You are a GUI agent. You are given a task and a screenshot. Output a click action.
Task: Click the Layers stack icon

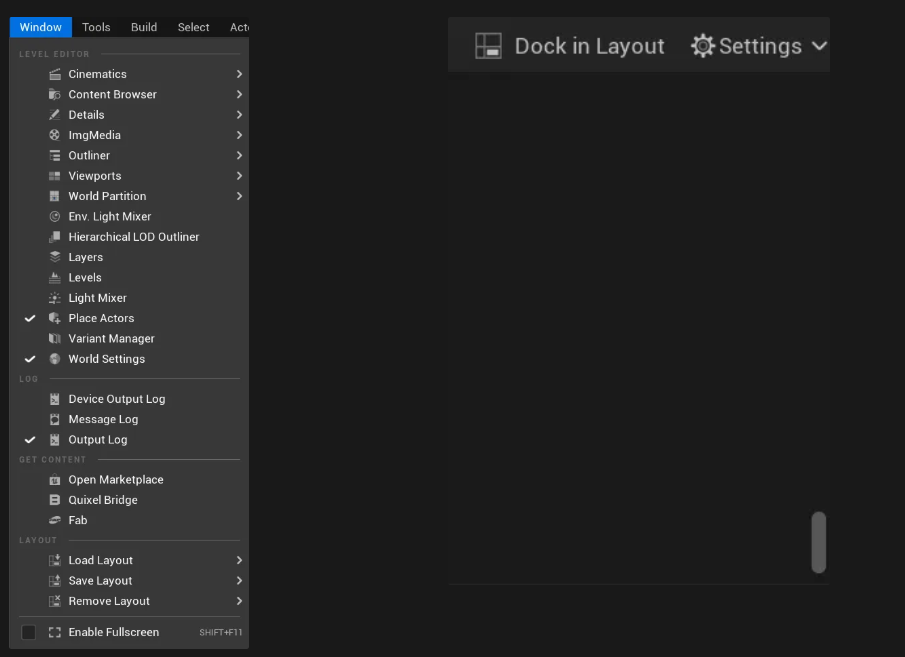click(x=55, y=257)
